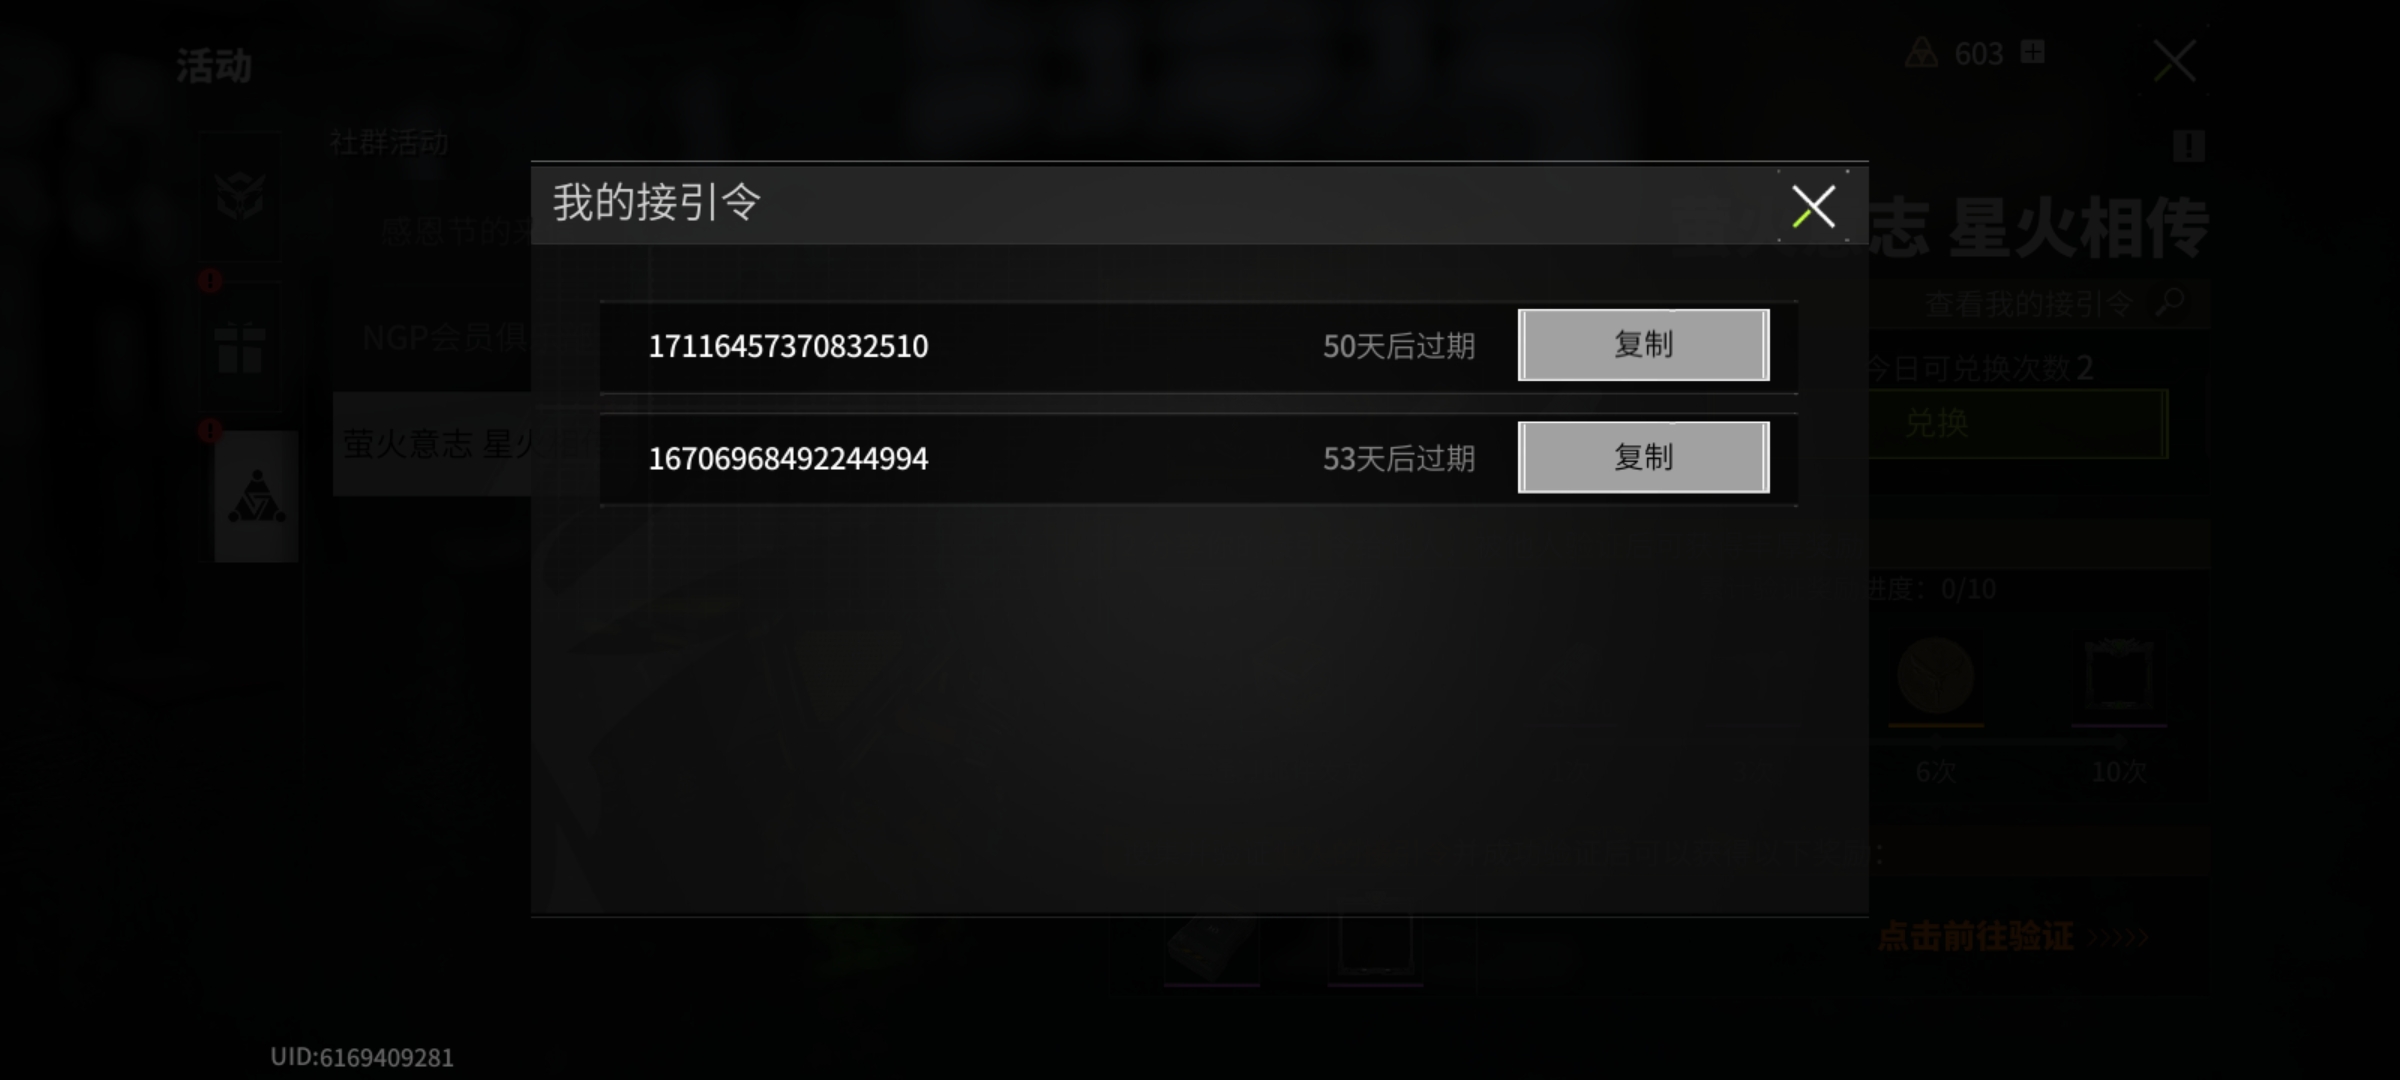Copy the code 17116457370832510

[x=1643, y=345]
